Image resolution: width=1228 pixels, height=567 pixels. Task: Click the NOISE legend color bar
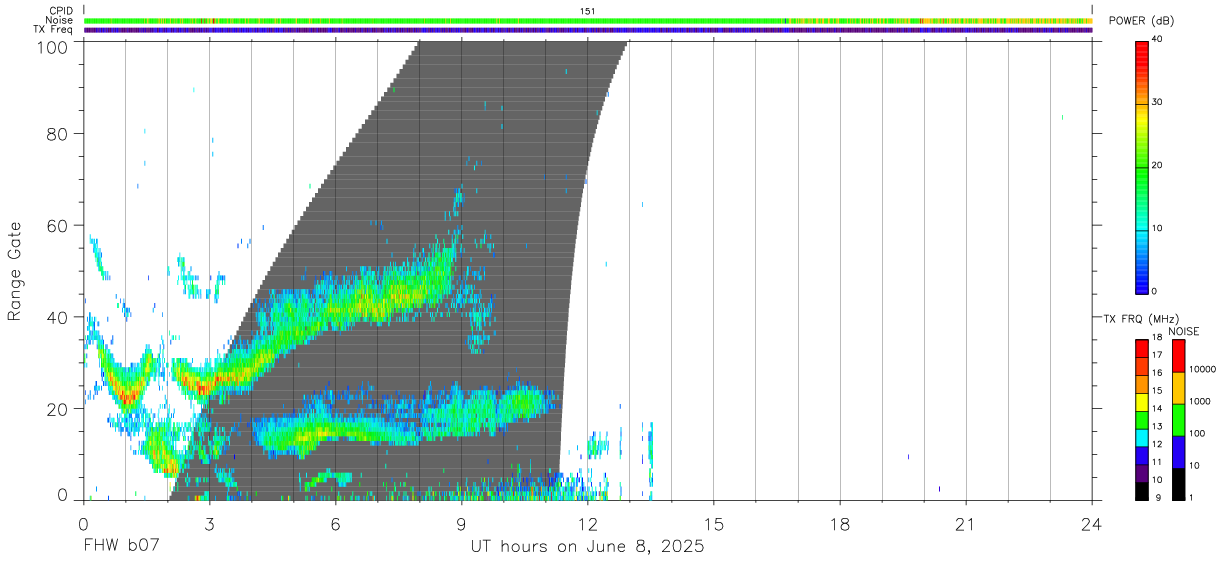pyautogui.click(x=1178, y=419)
